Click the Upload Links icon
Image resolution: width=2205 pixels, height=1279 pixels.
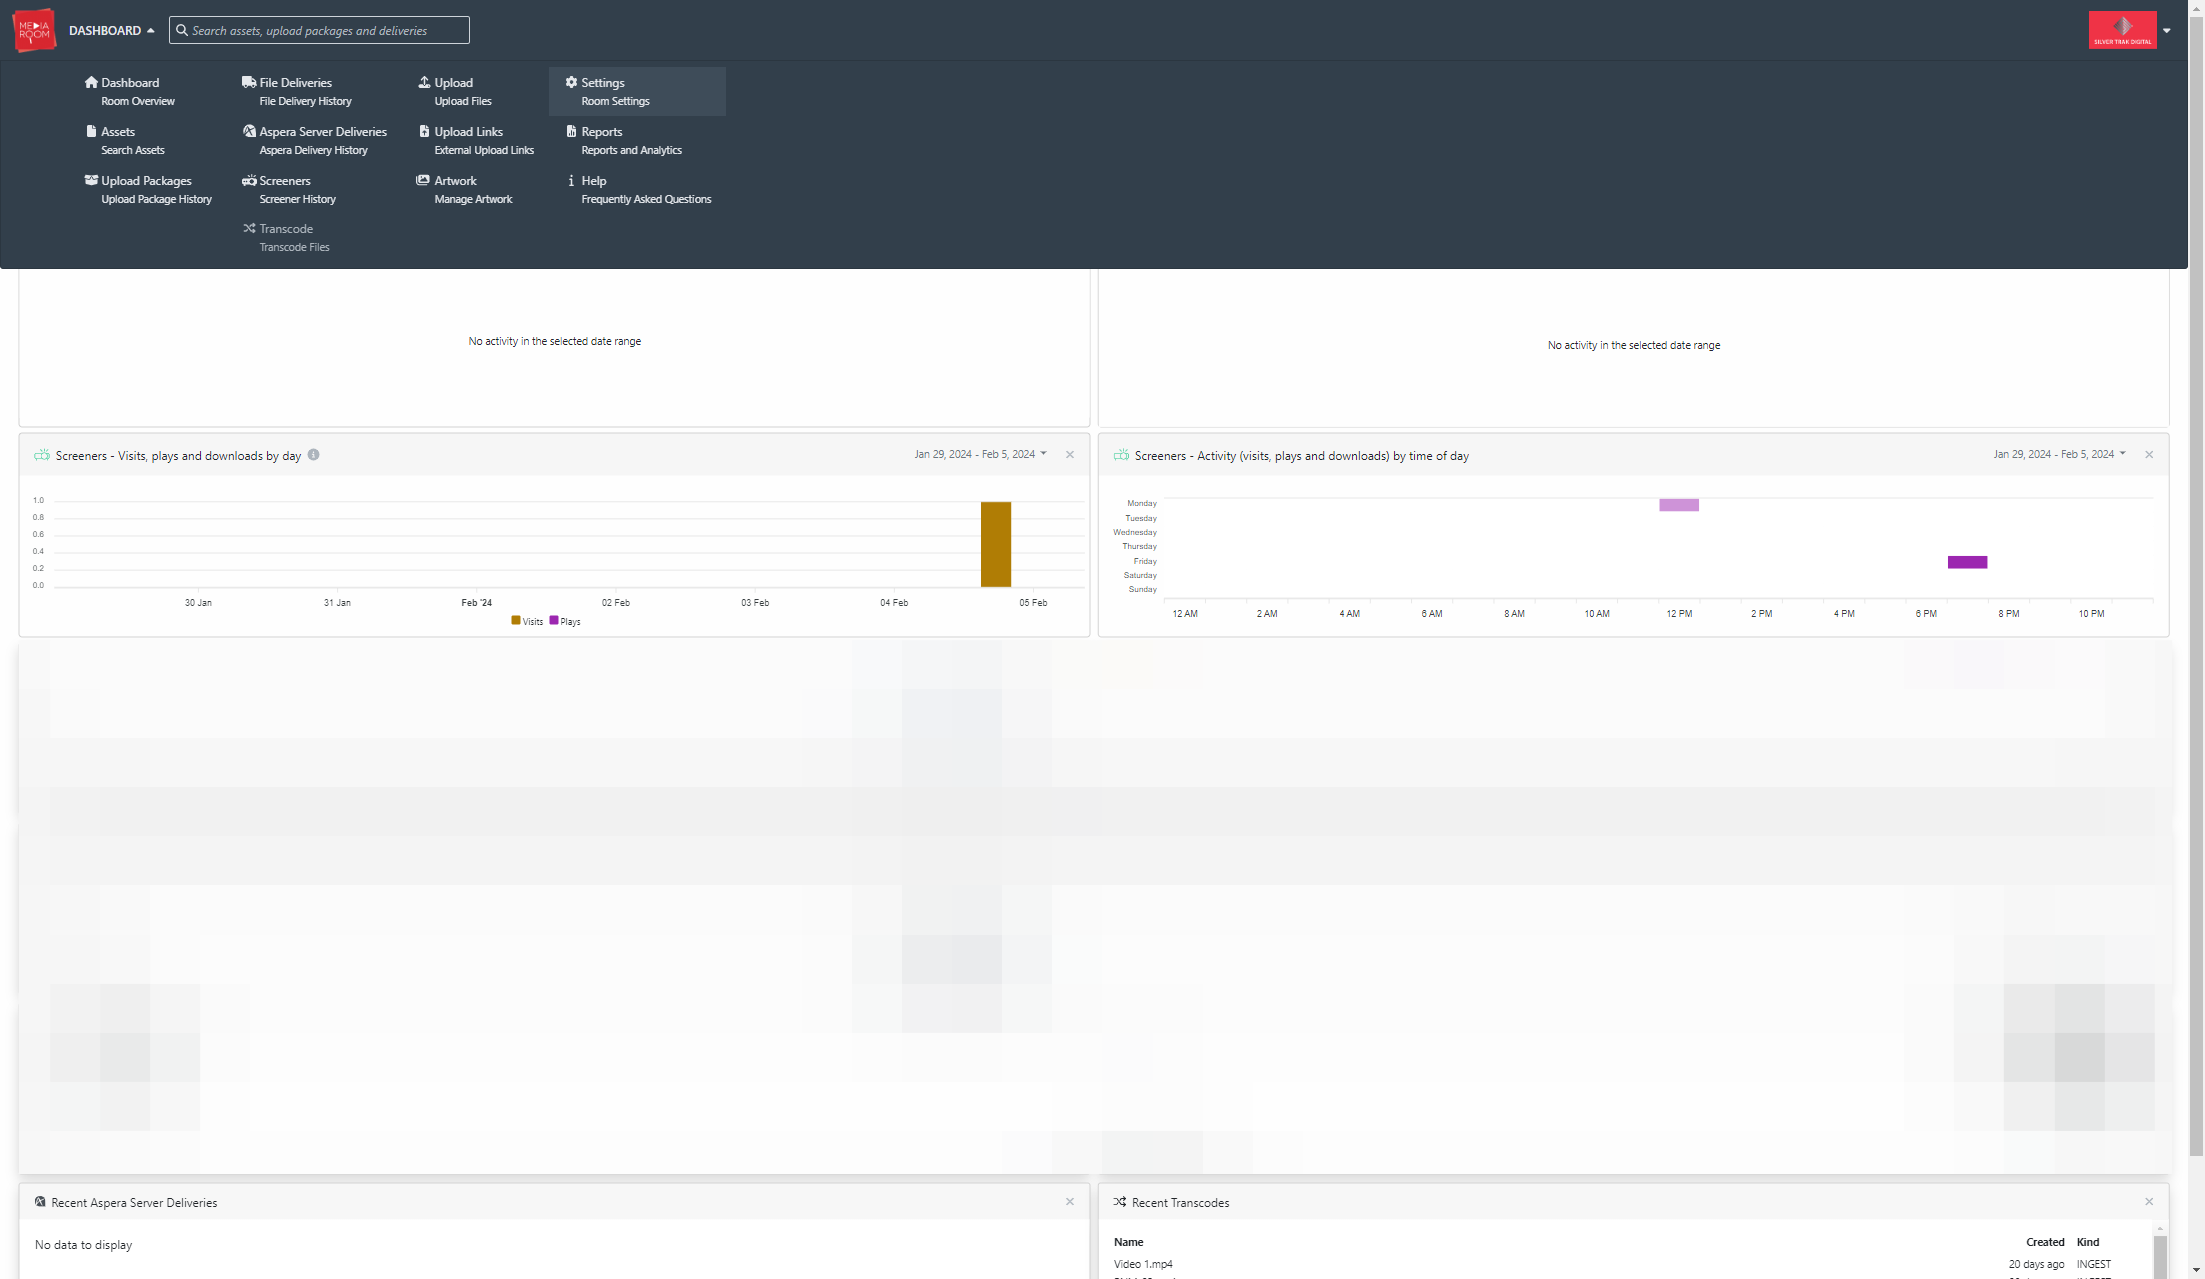[424, 131]
